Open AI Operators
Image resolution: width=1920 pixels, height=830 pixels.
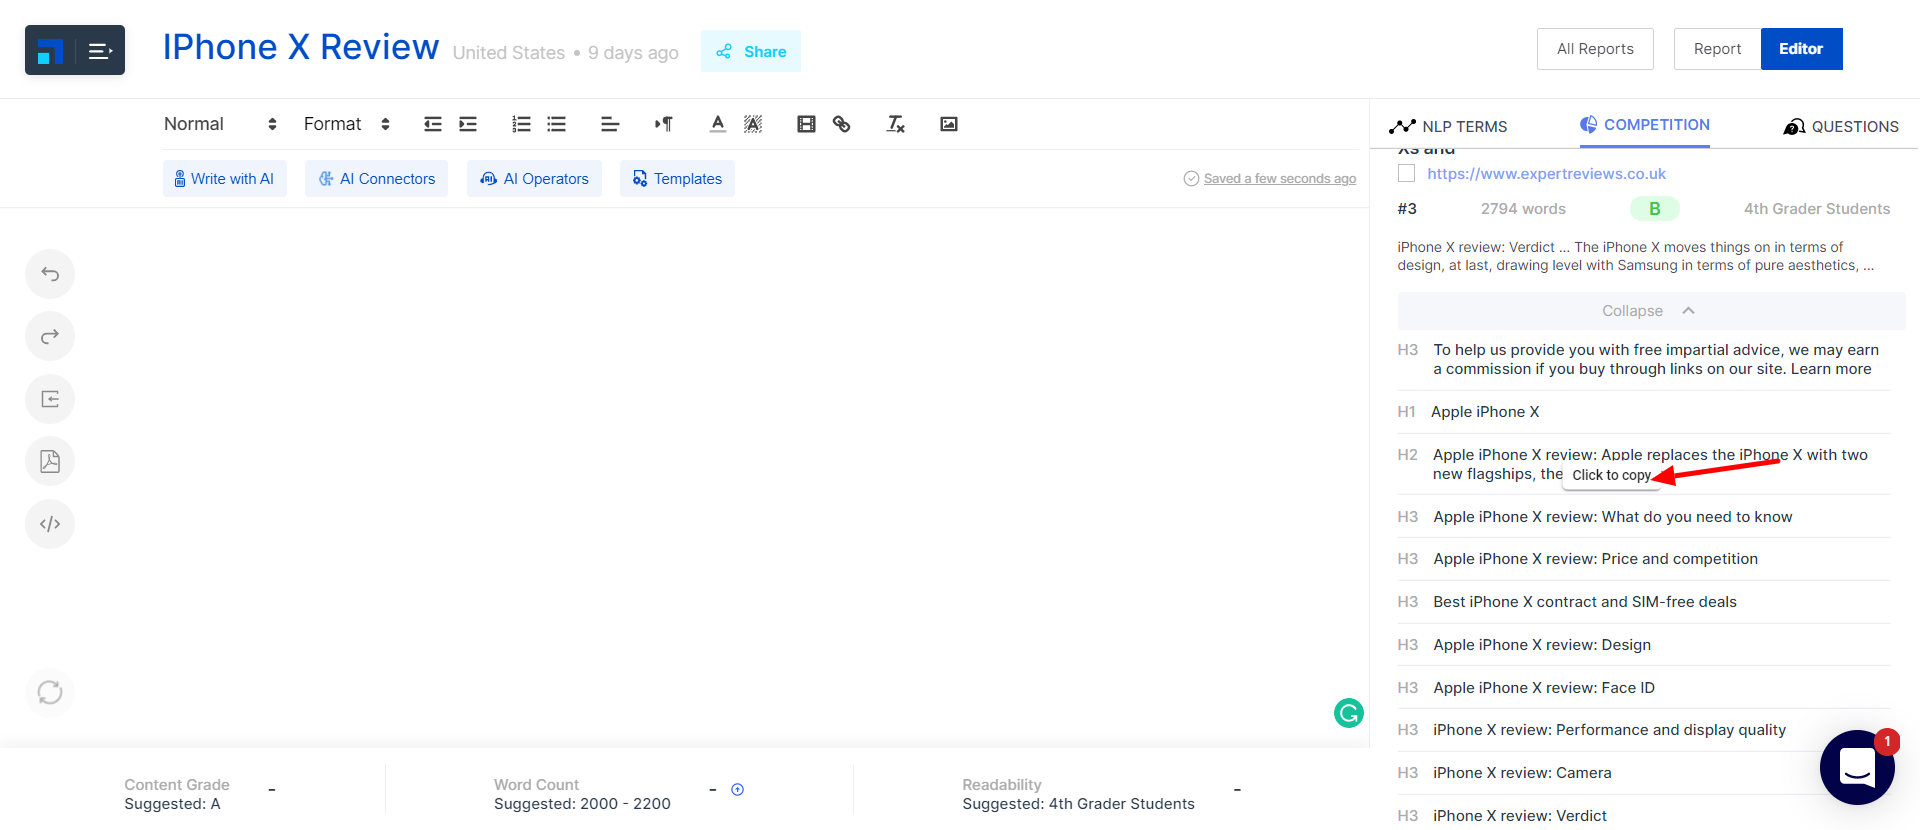[x=534, y=178]
